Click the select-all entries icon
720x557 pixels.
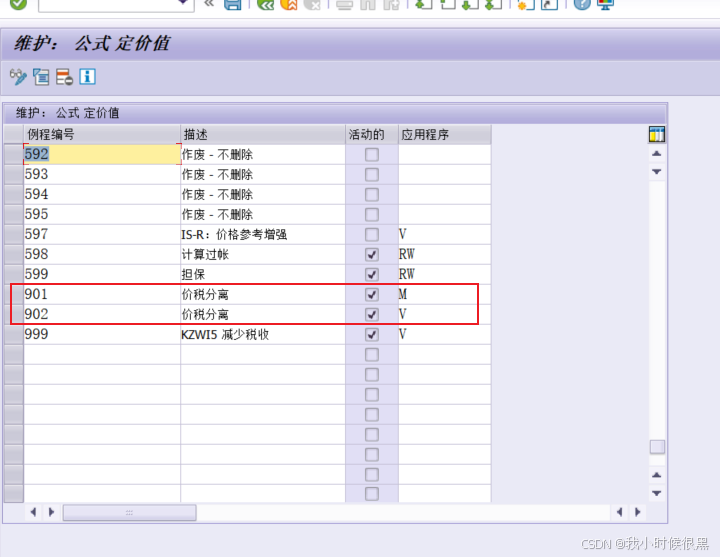[41, 77]
